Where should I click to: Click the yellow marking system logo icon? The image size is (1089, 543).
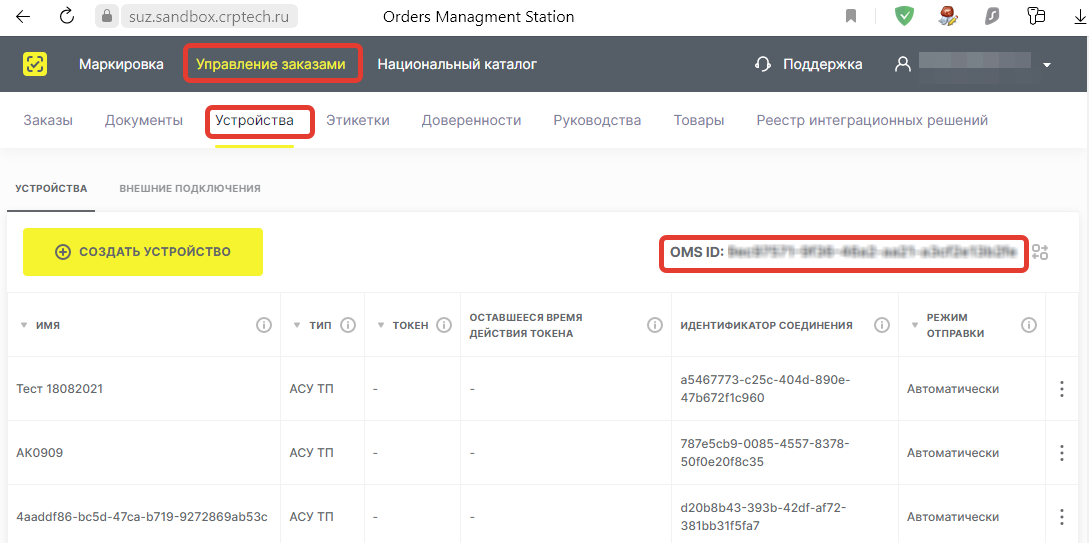pos(35,65)
